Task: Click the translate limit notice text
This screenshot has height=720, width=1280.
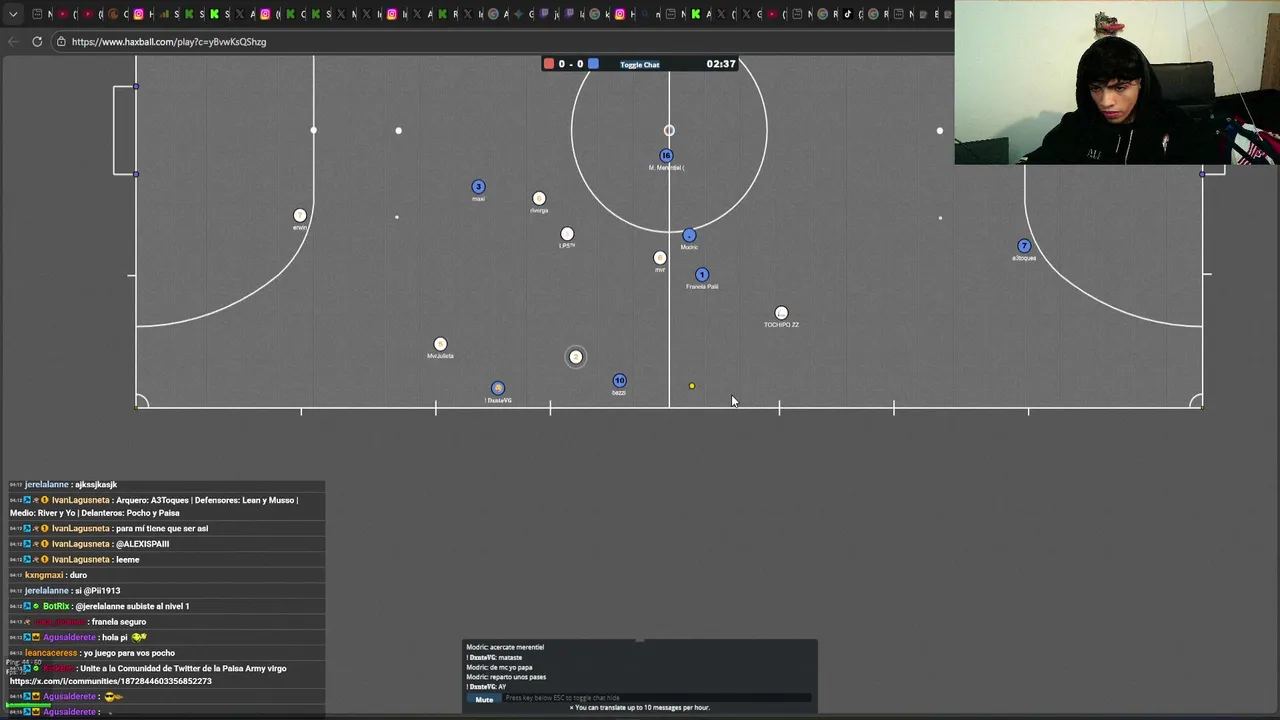Action: pos(642,708)
